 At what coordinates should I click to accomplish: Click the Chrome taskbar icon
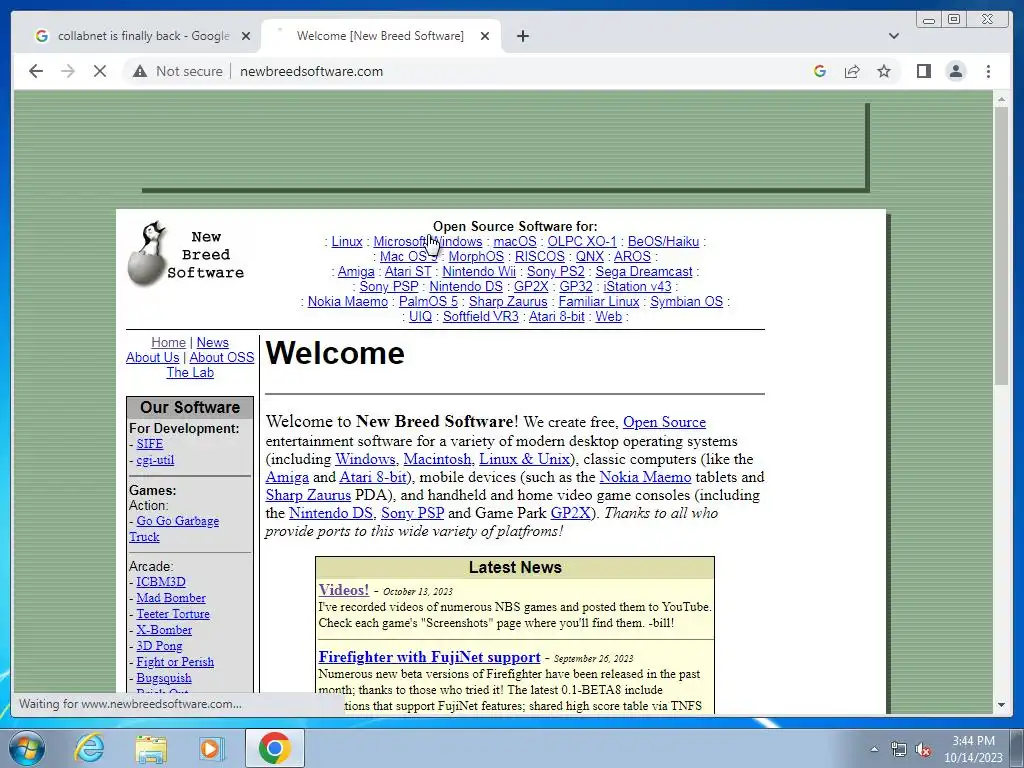[x=274, y=748]
